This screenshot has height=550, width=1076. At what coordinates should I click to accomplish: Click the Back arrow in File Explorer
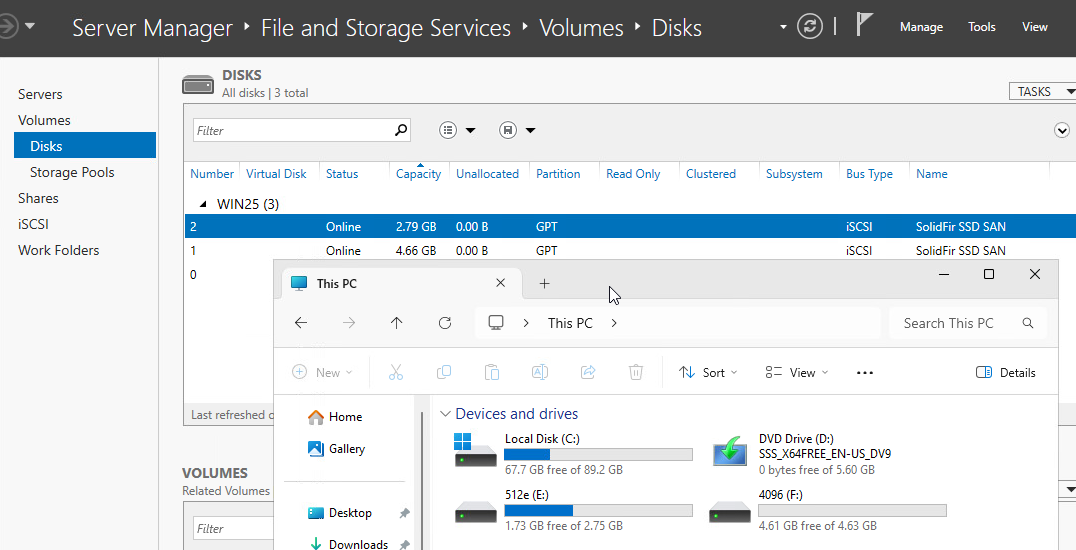[x=301, y=323]
